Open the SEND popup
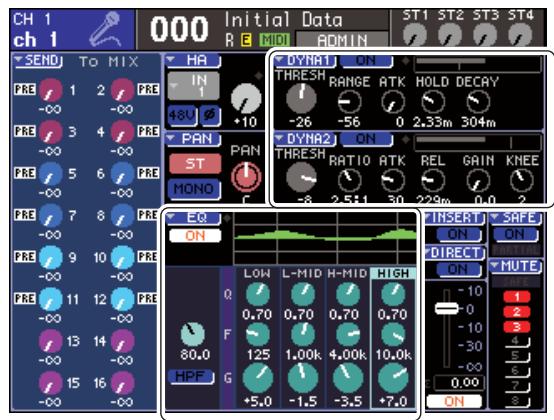Screen dimensions: 554x420 click(38, 61)
